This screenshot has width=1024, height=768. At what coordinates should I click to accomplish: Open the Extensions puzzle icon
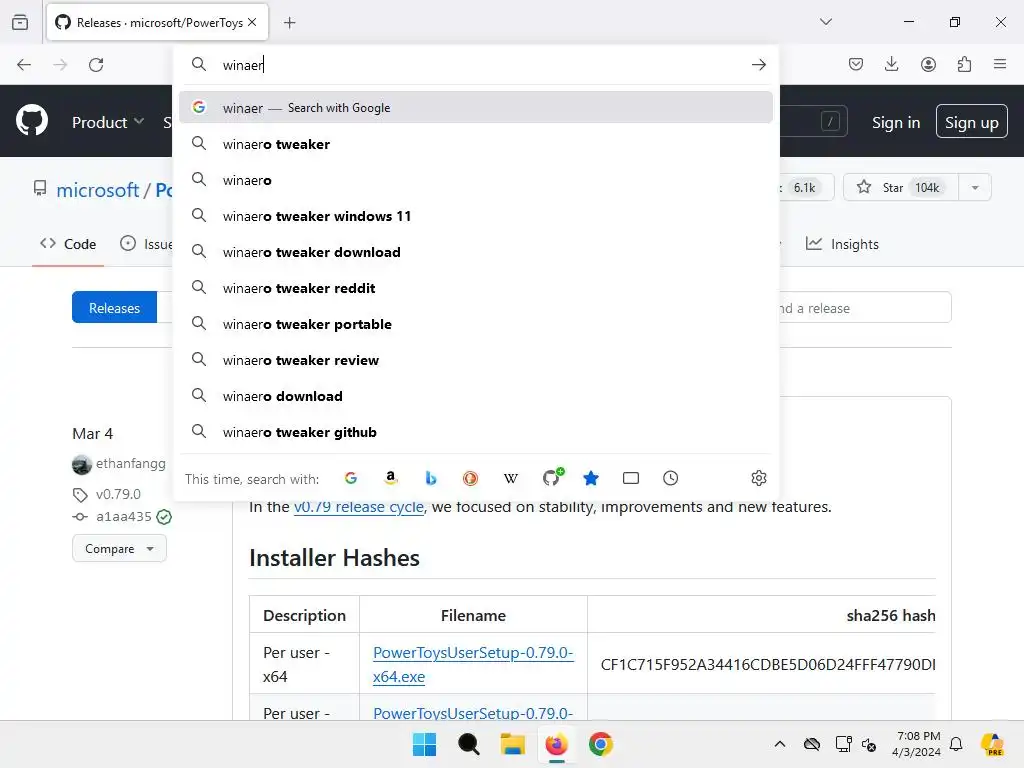point(964,64)
